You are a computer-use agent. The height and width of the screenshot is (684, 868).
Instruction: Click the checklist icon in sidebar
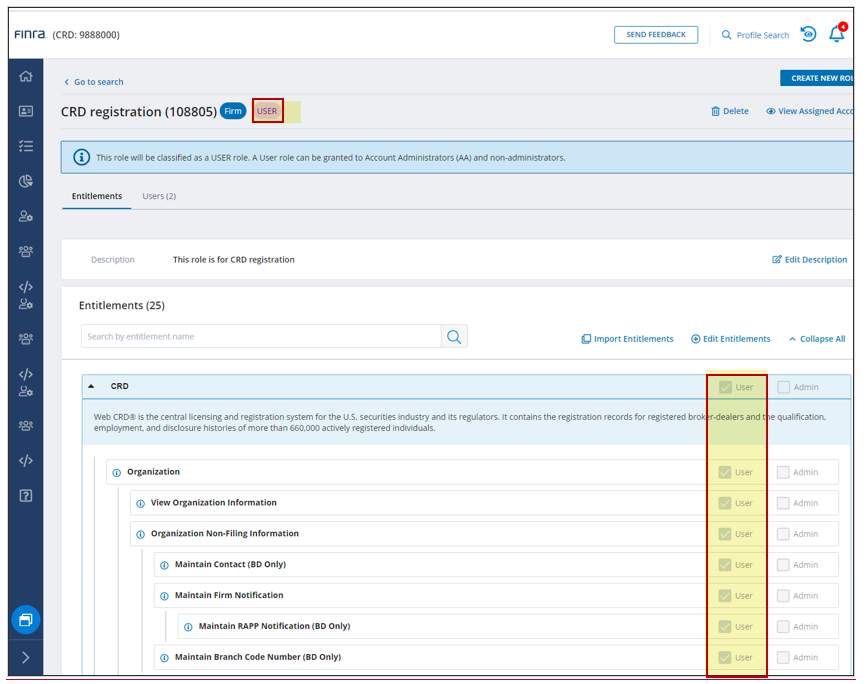click(26, 146)
